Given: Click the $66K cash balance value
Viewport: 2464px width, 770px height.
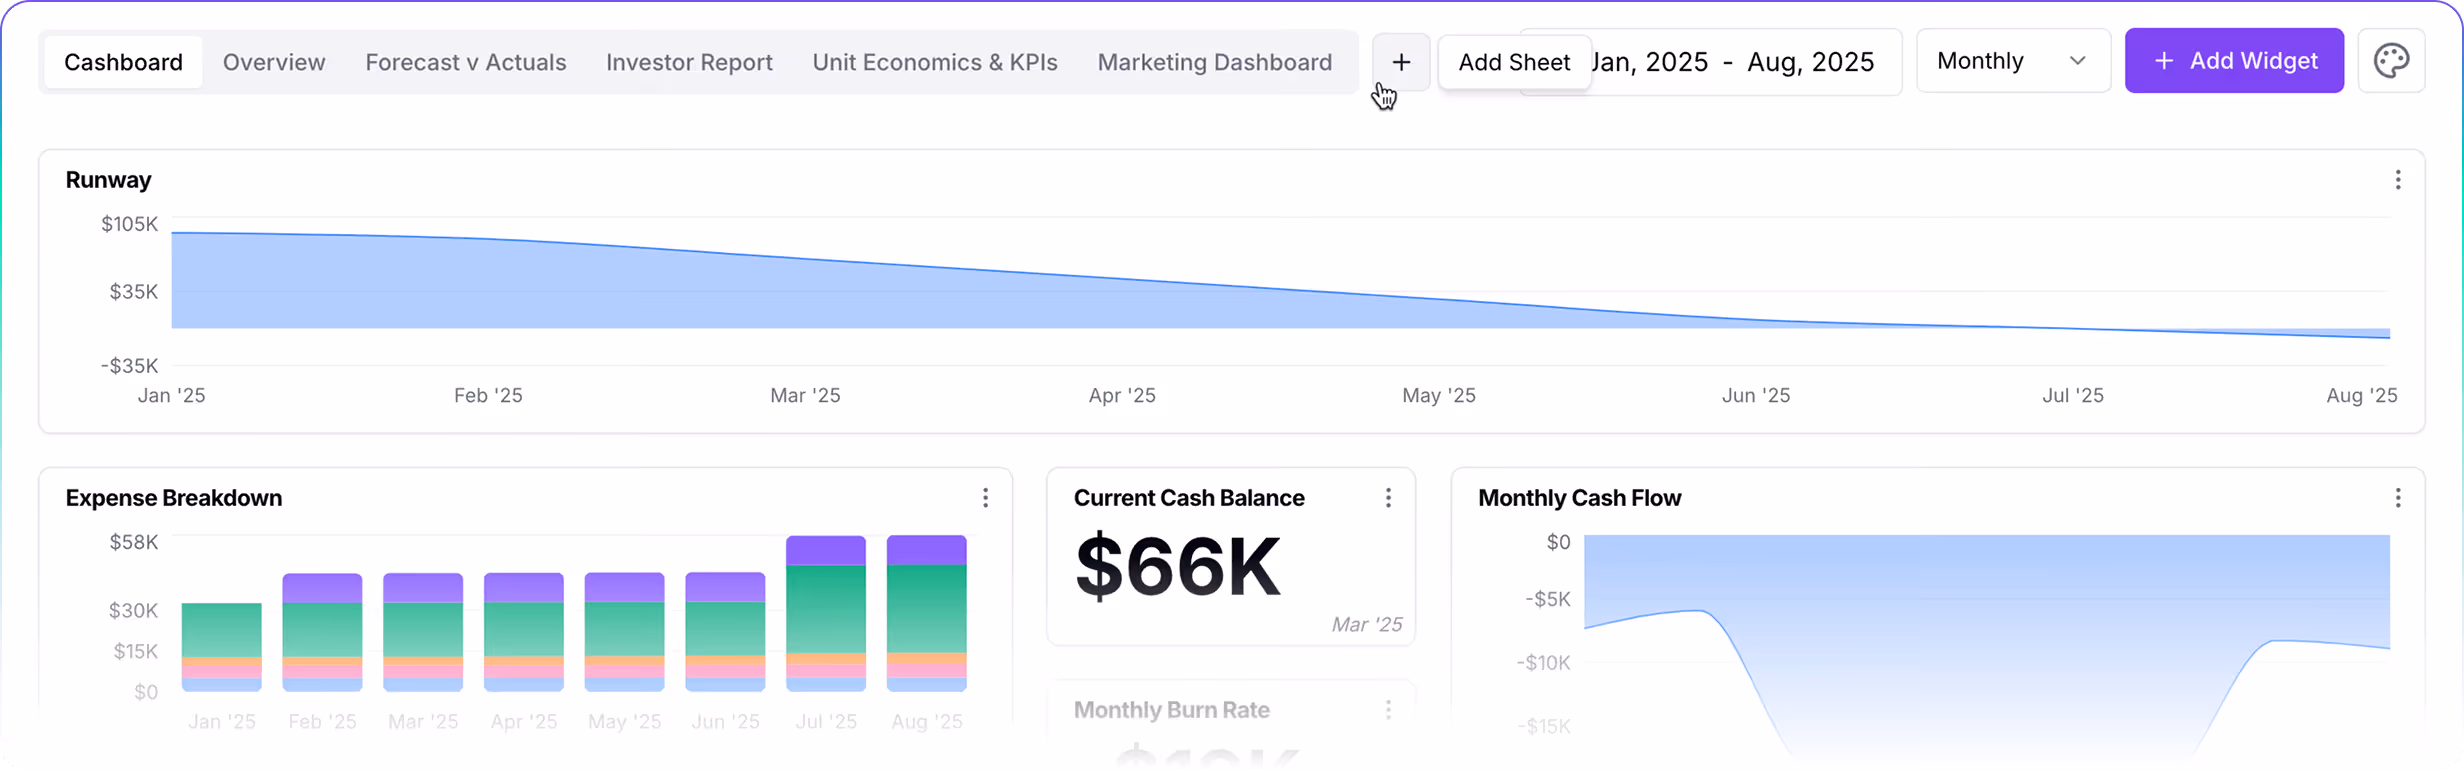Looking at the screenshot, I should (x=1177, y=567).
